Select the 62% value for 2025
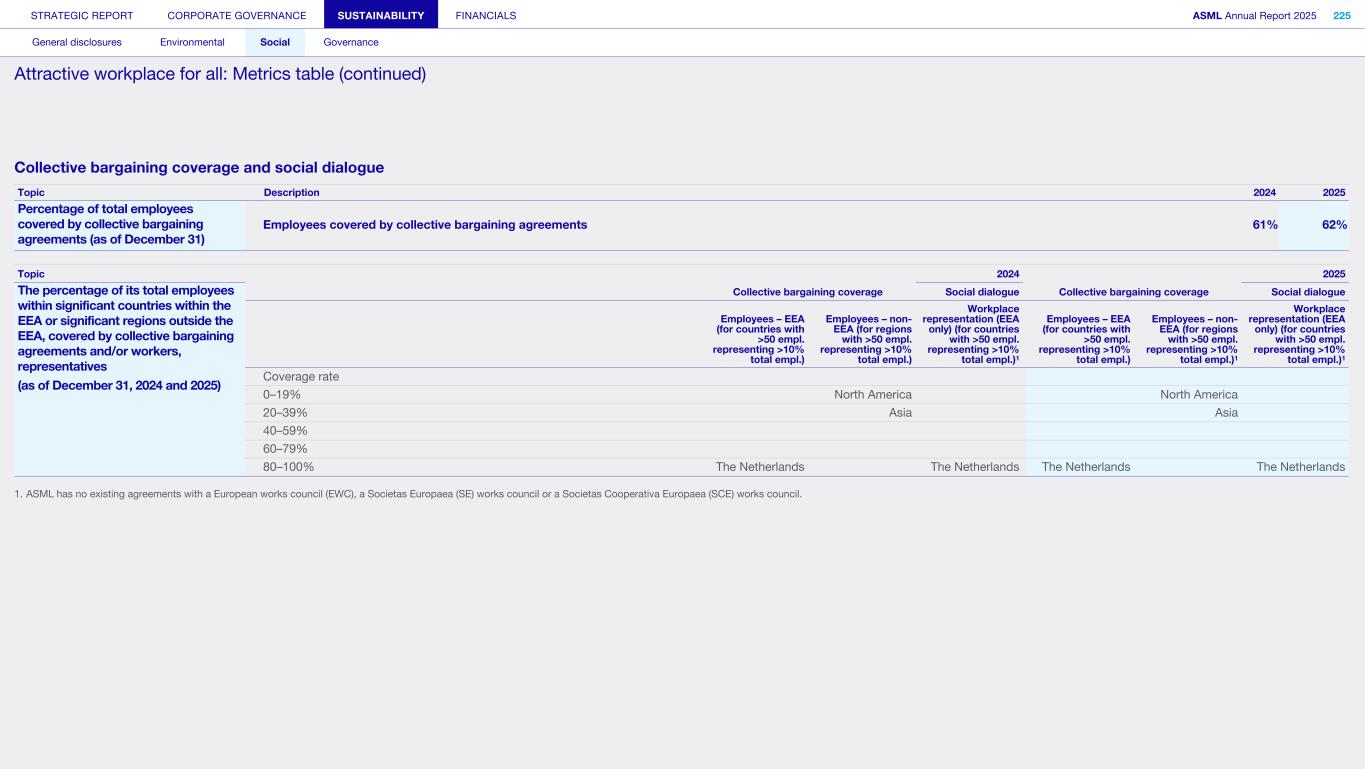The height and width of the screenshot is (769, 1365). (x=1334, y=225)
